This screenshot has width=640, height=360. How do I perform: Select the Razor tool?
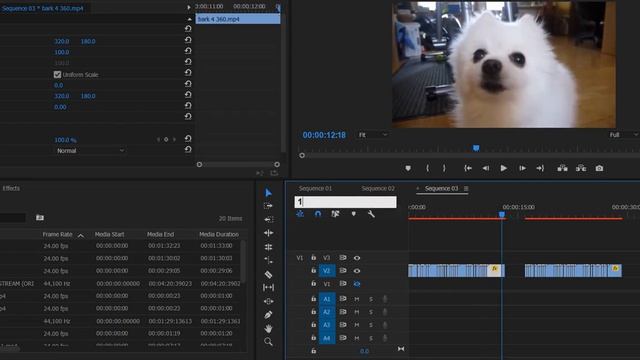pyautogui.click(x=268, y=274)
